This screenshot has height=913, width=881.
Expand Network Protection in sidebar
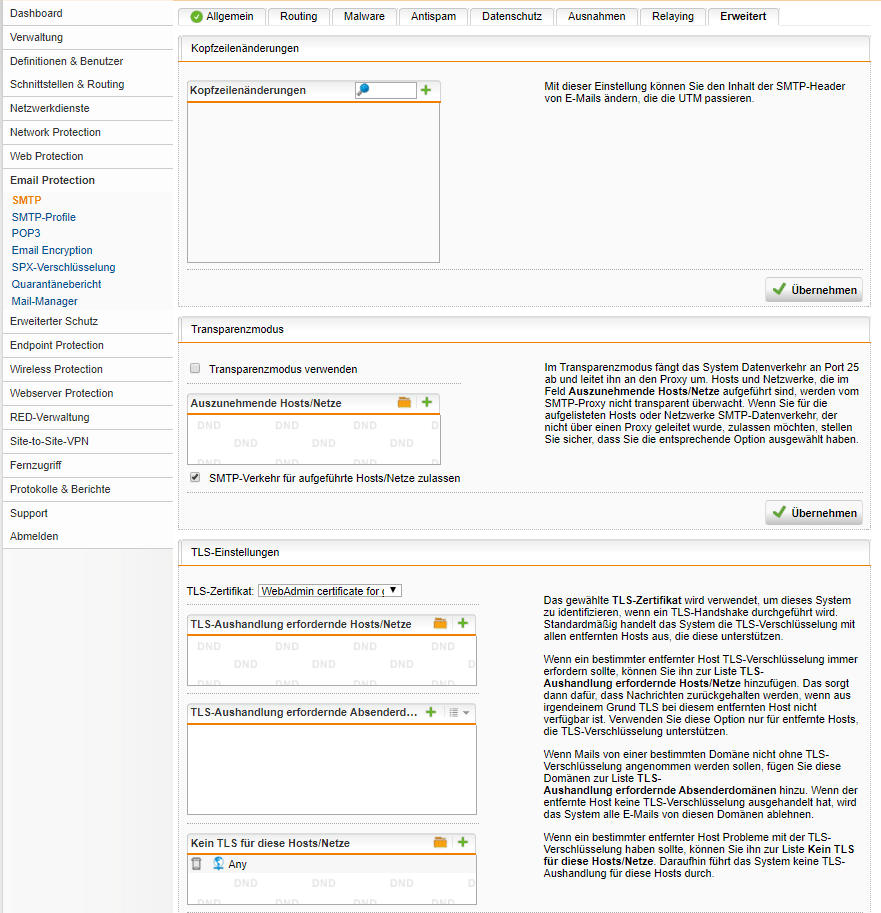click(x=55, y=132)
